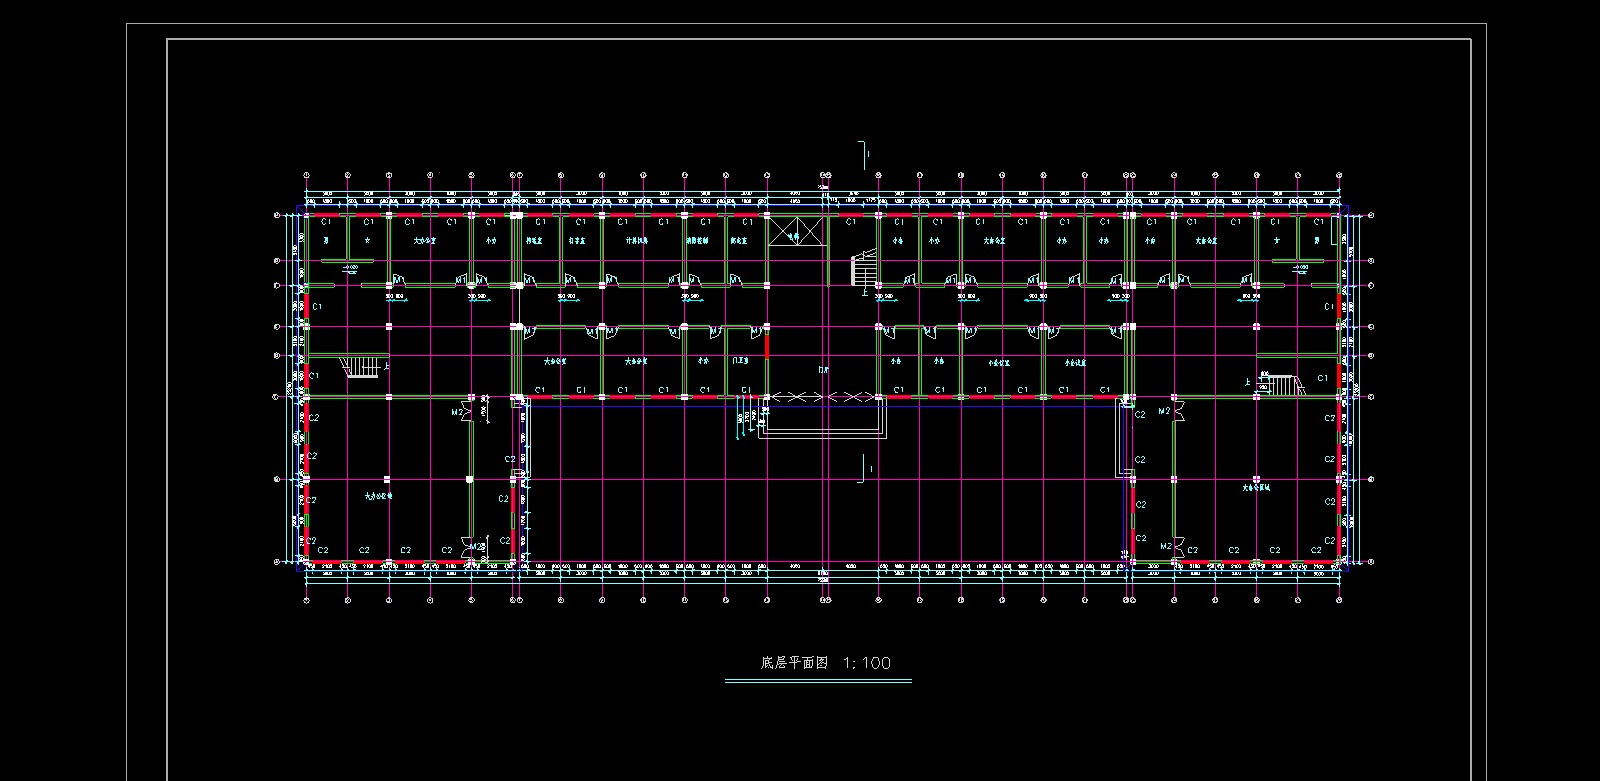Select the top-left elevation mark -0.030
This screenshot has width=1600, height=781.
coord(350,268)
